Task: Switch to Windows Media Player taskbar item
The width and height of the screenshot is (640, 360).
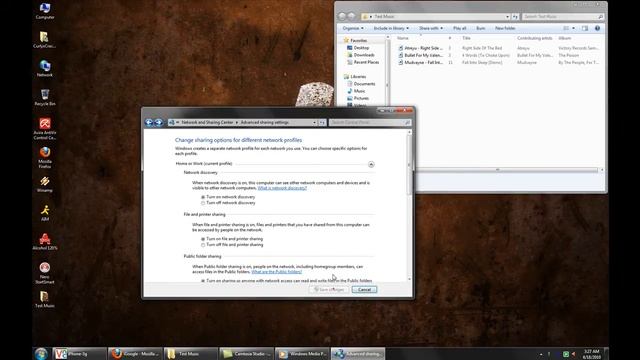Action: tap(302, 353)
